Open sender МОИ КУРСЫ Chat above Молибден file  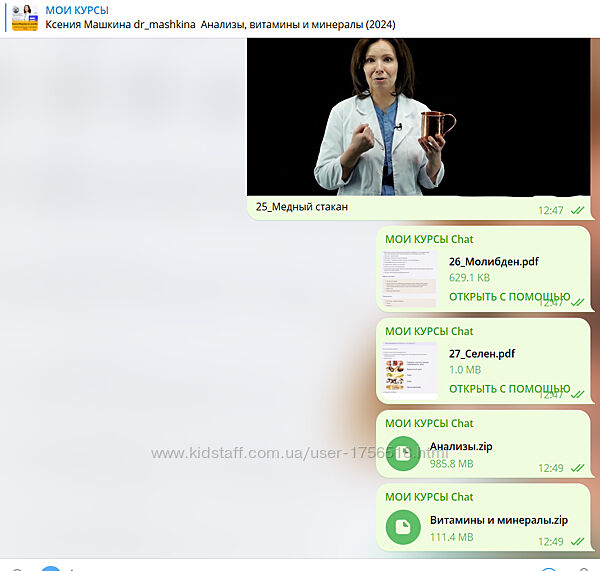click(429, 240)
